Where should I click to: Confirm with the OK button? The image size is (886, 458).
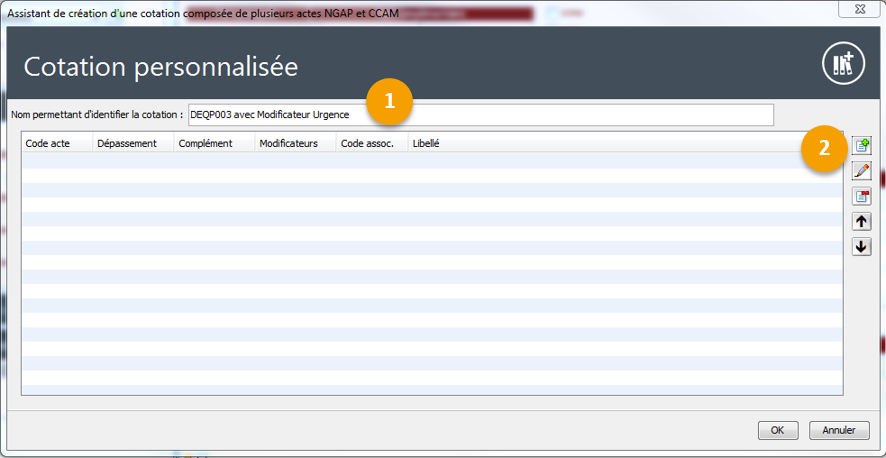click(777, 430)
